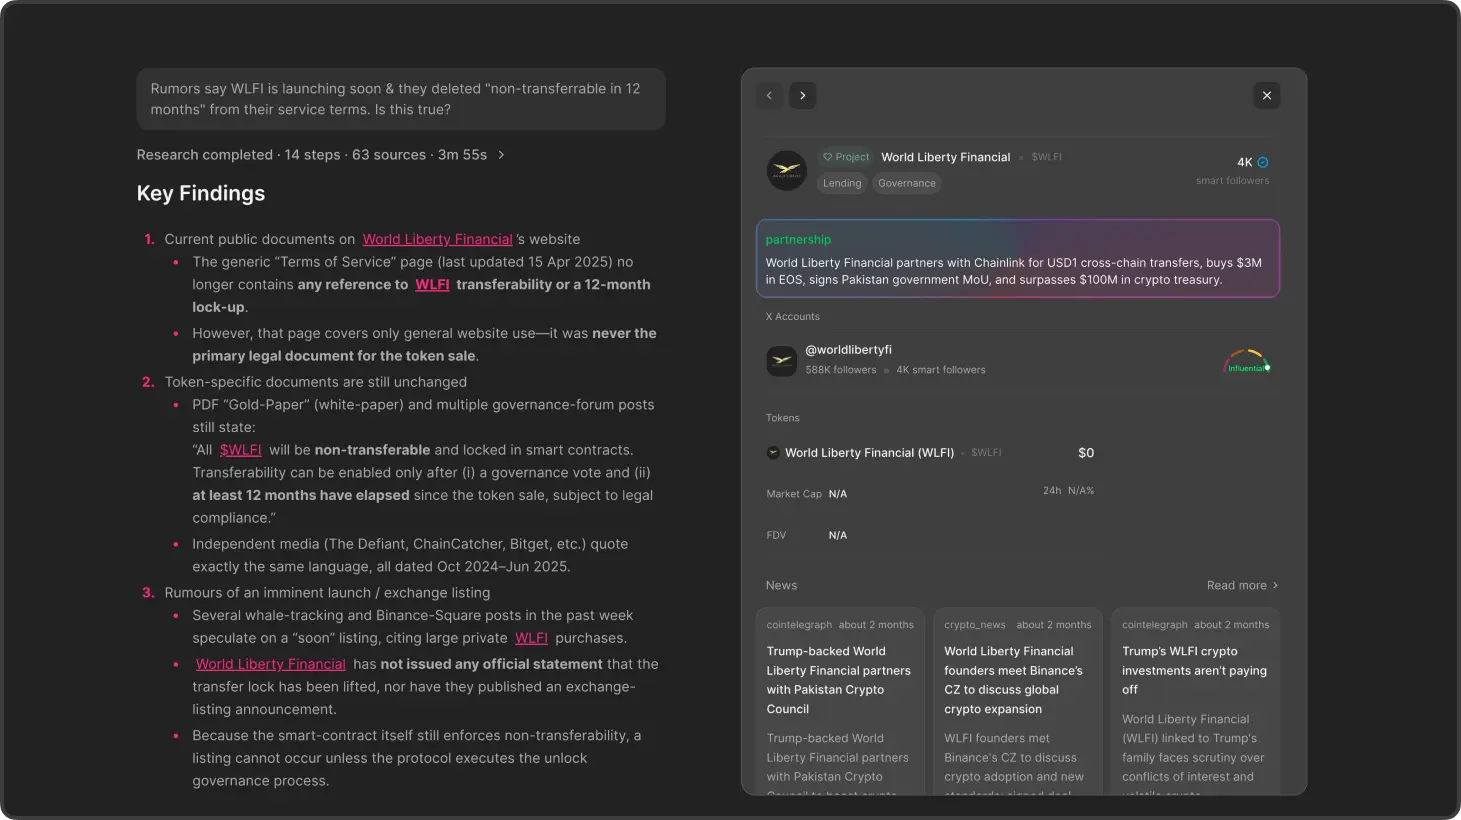Image resolution: width=1461 pixels, height=820 pixels.
Task: Click the Project label badge
Action: (x=846, y=157)
